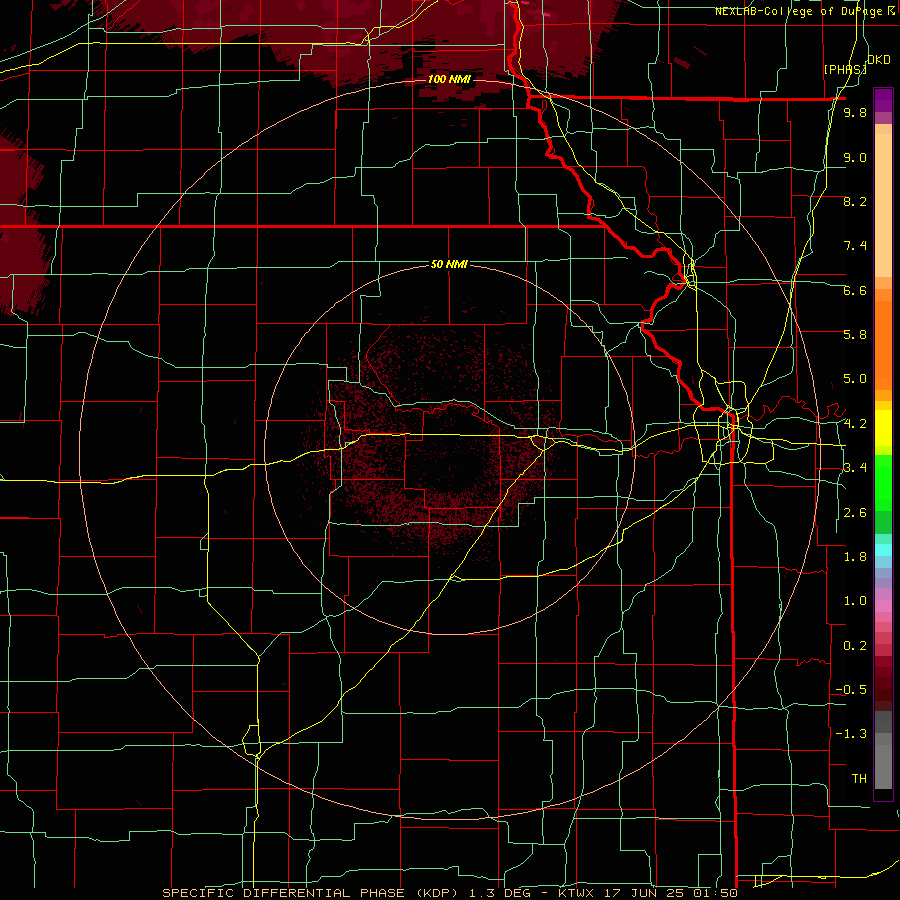Image resolution: width=900 pixels, height=900 pixels.
Task: Click the 5.0 scale value
Action: click(x=855, y=379)
